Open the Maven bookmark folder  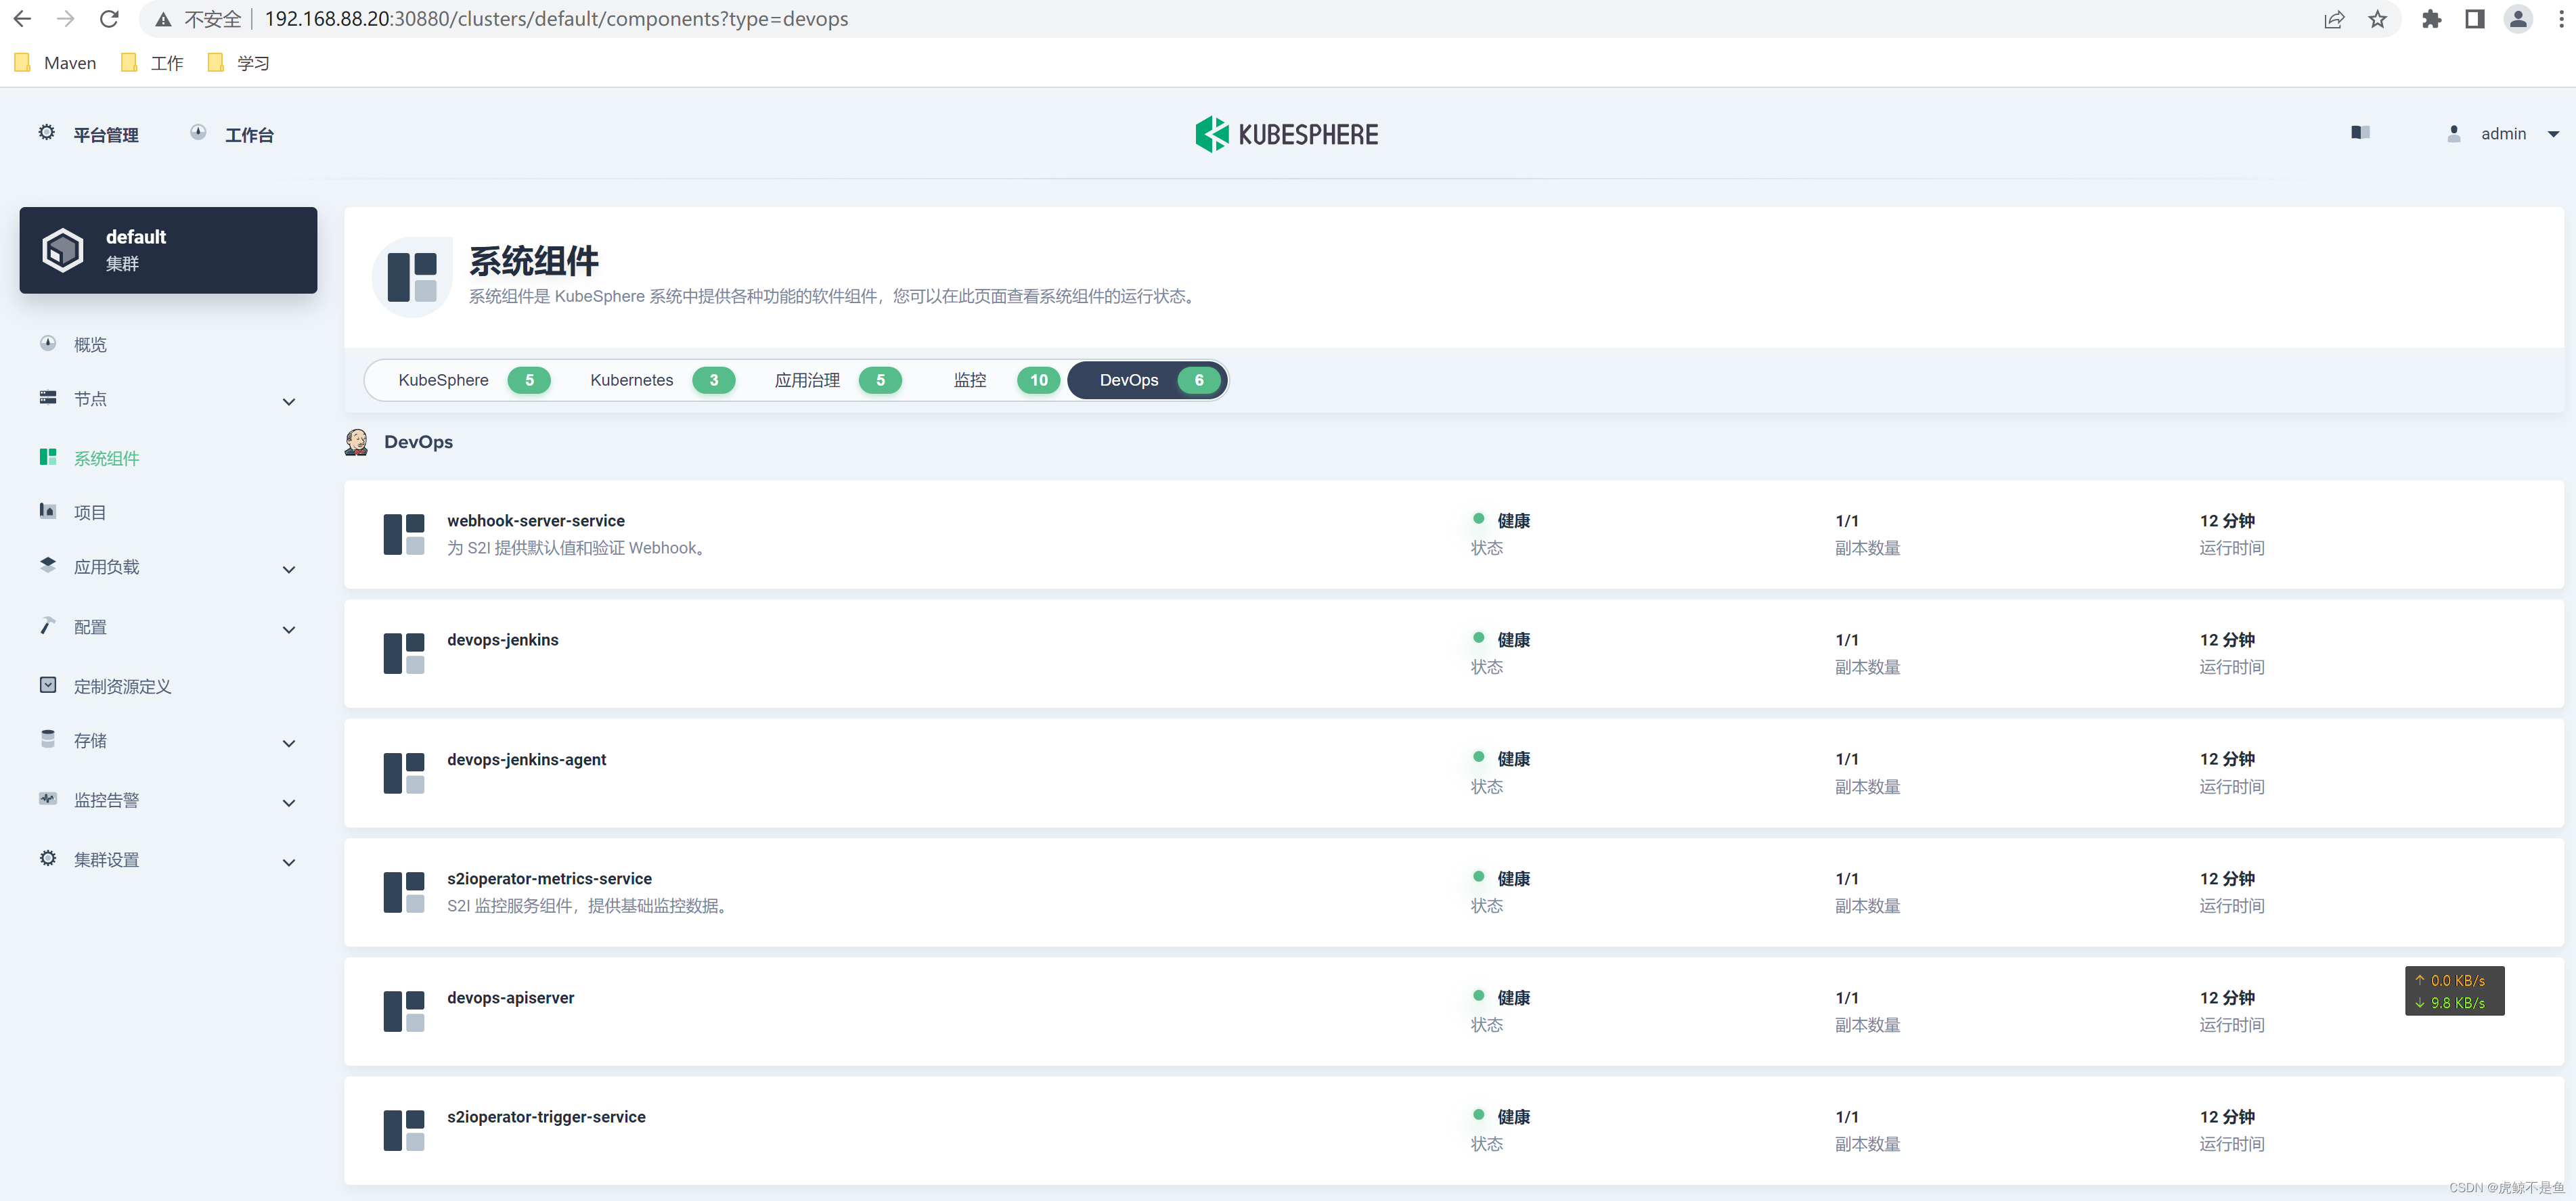[56, 63]
